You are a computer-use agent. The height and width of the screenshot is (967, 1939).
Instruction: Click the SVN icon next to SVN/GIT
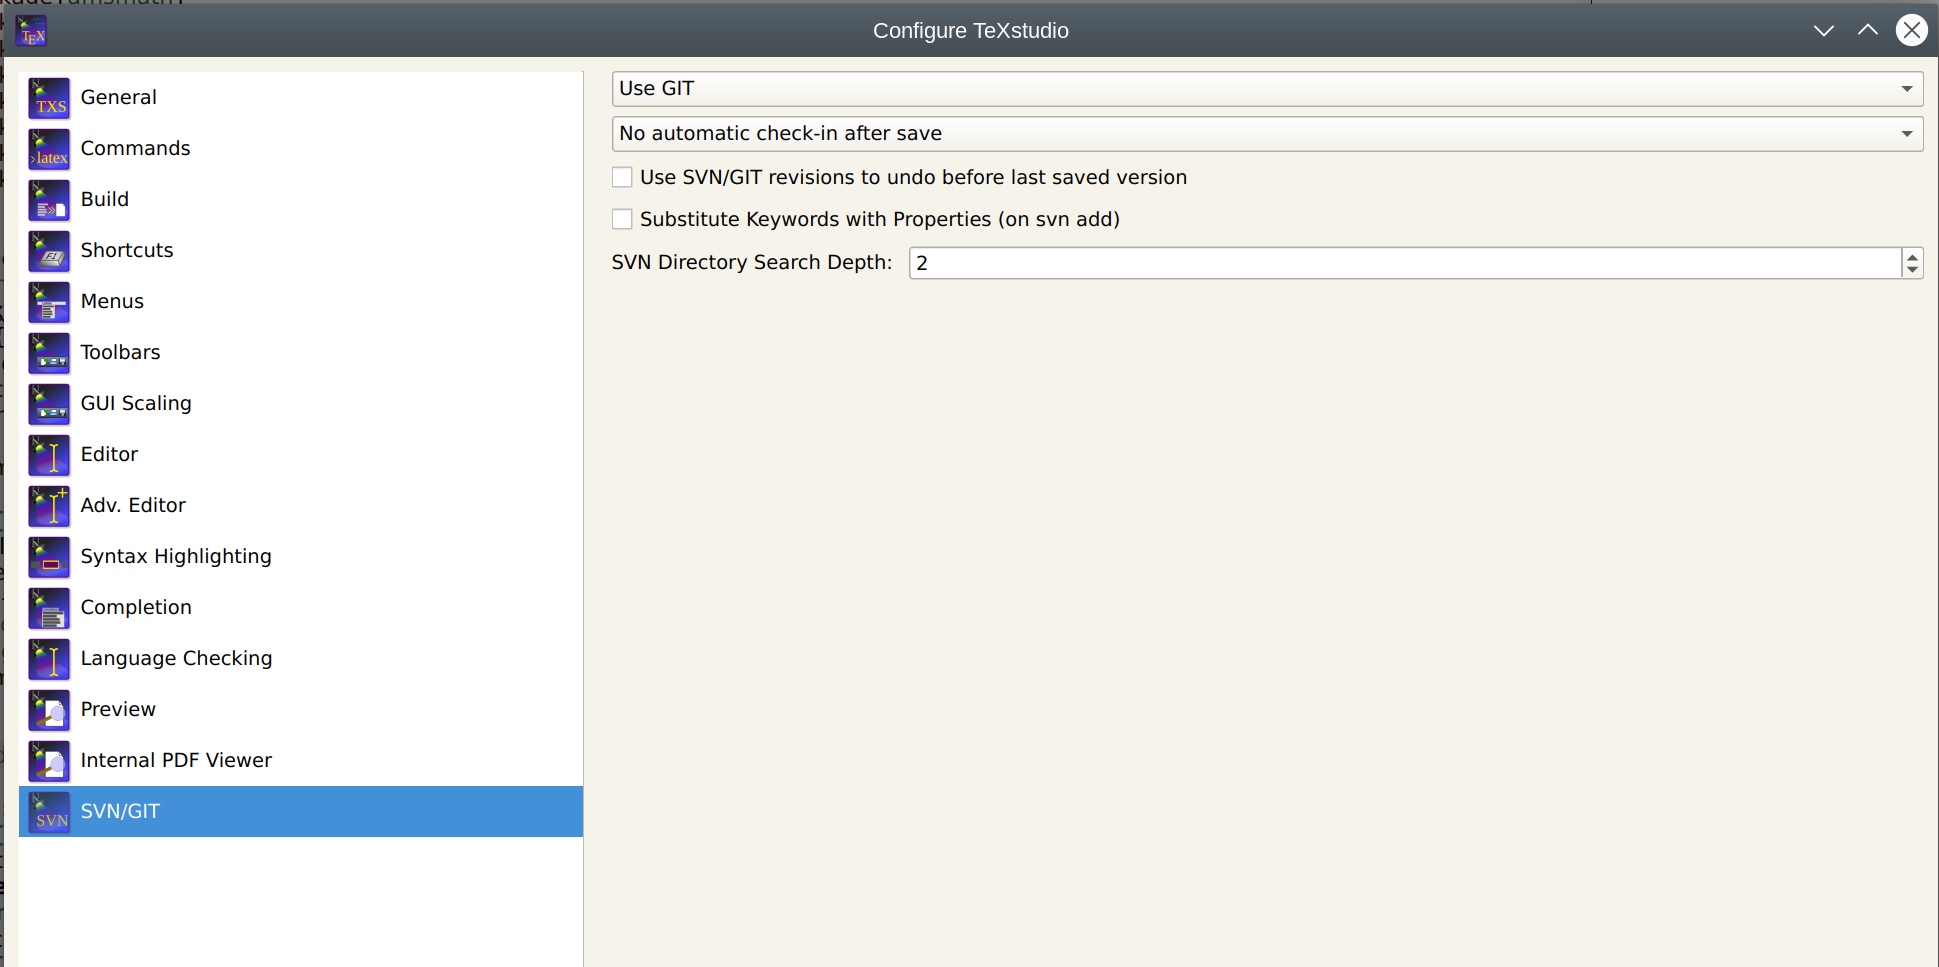[x=49, y=812]
